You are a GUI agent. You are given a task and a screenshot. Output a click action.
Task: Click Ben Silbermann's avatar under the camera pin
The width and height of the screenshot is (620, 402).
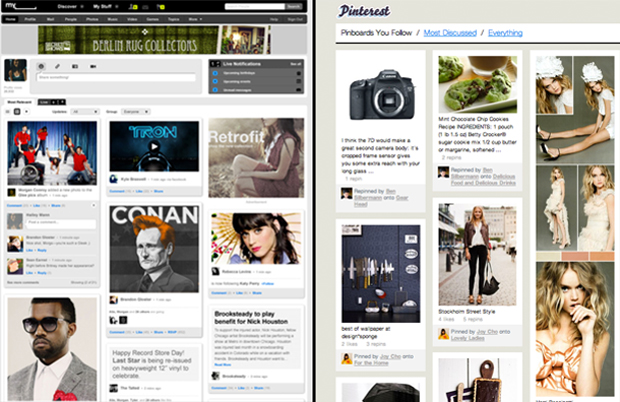pos(346,193)
